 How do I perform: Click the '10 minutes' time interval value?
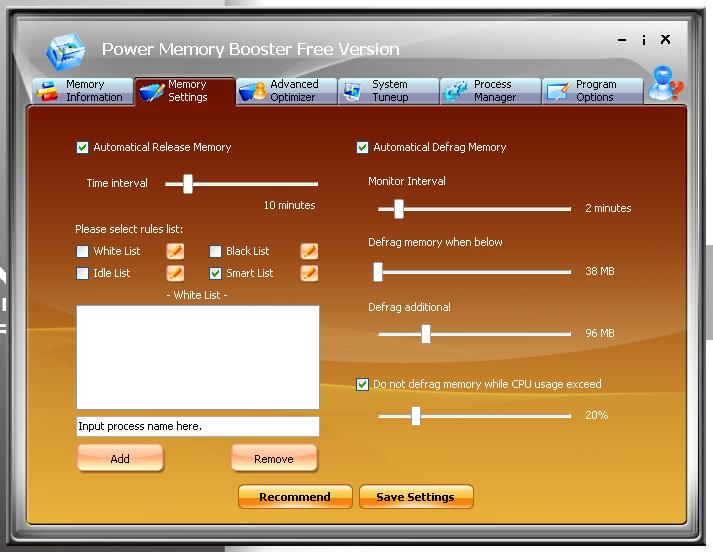click(x=290, y=205)
